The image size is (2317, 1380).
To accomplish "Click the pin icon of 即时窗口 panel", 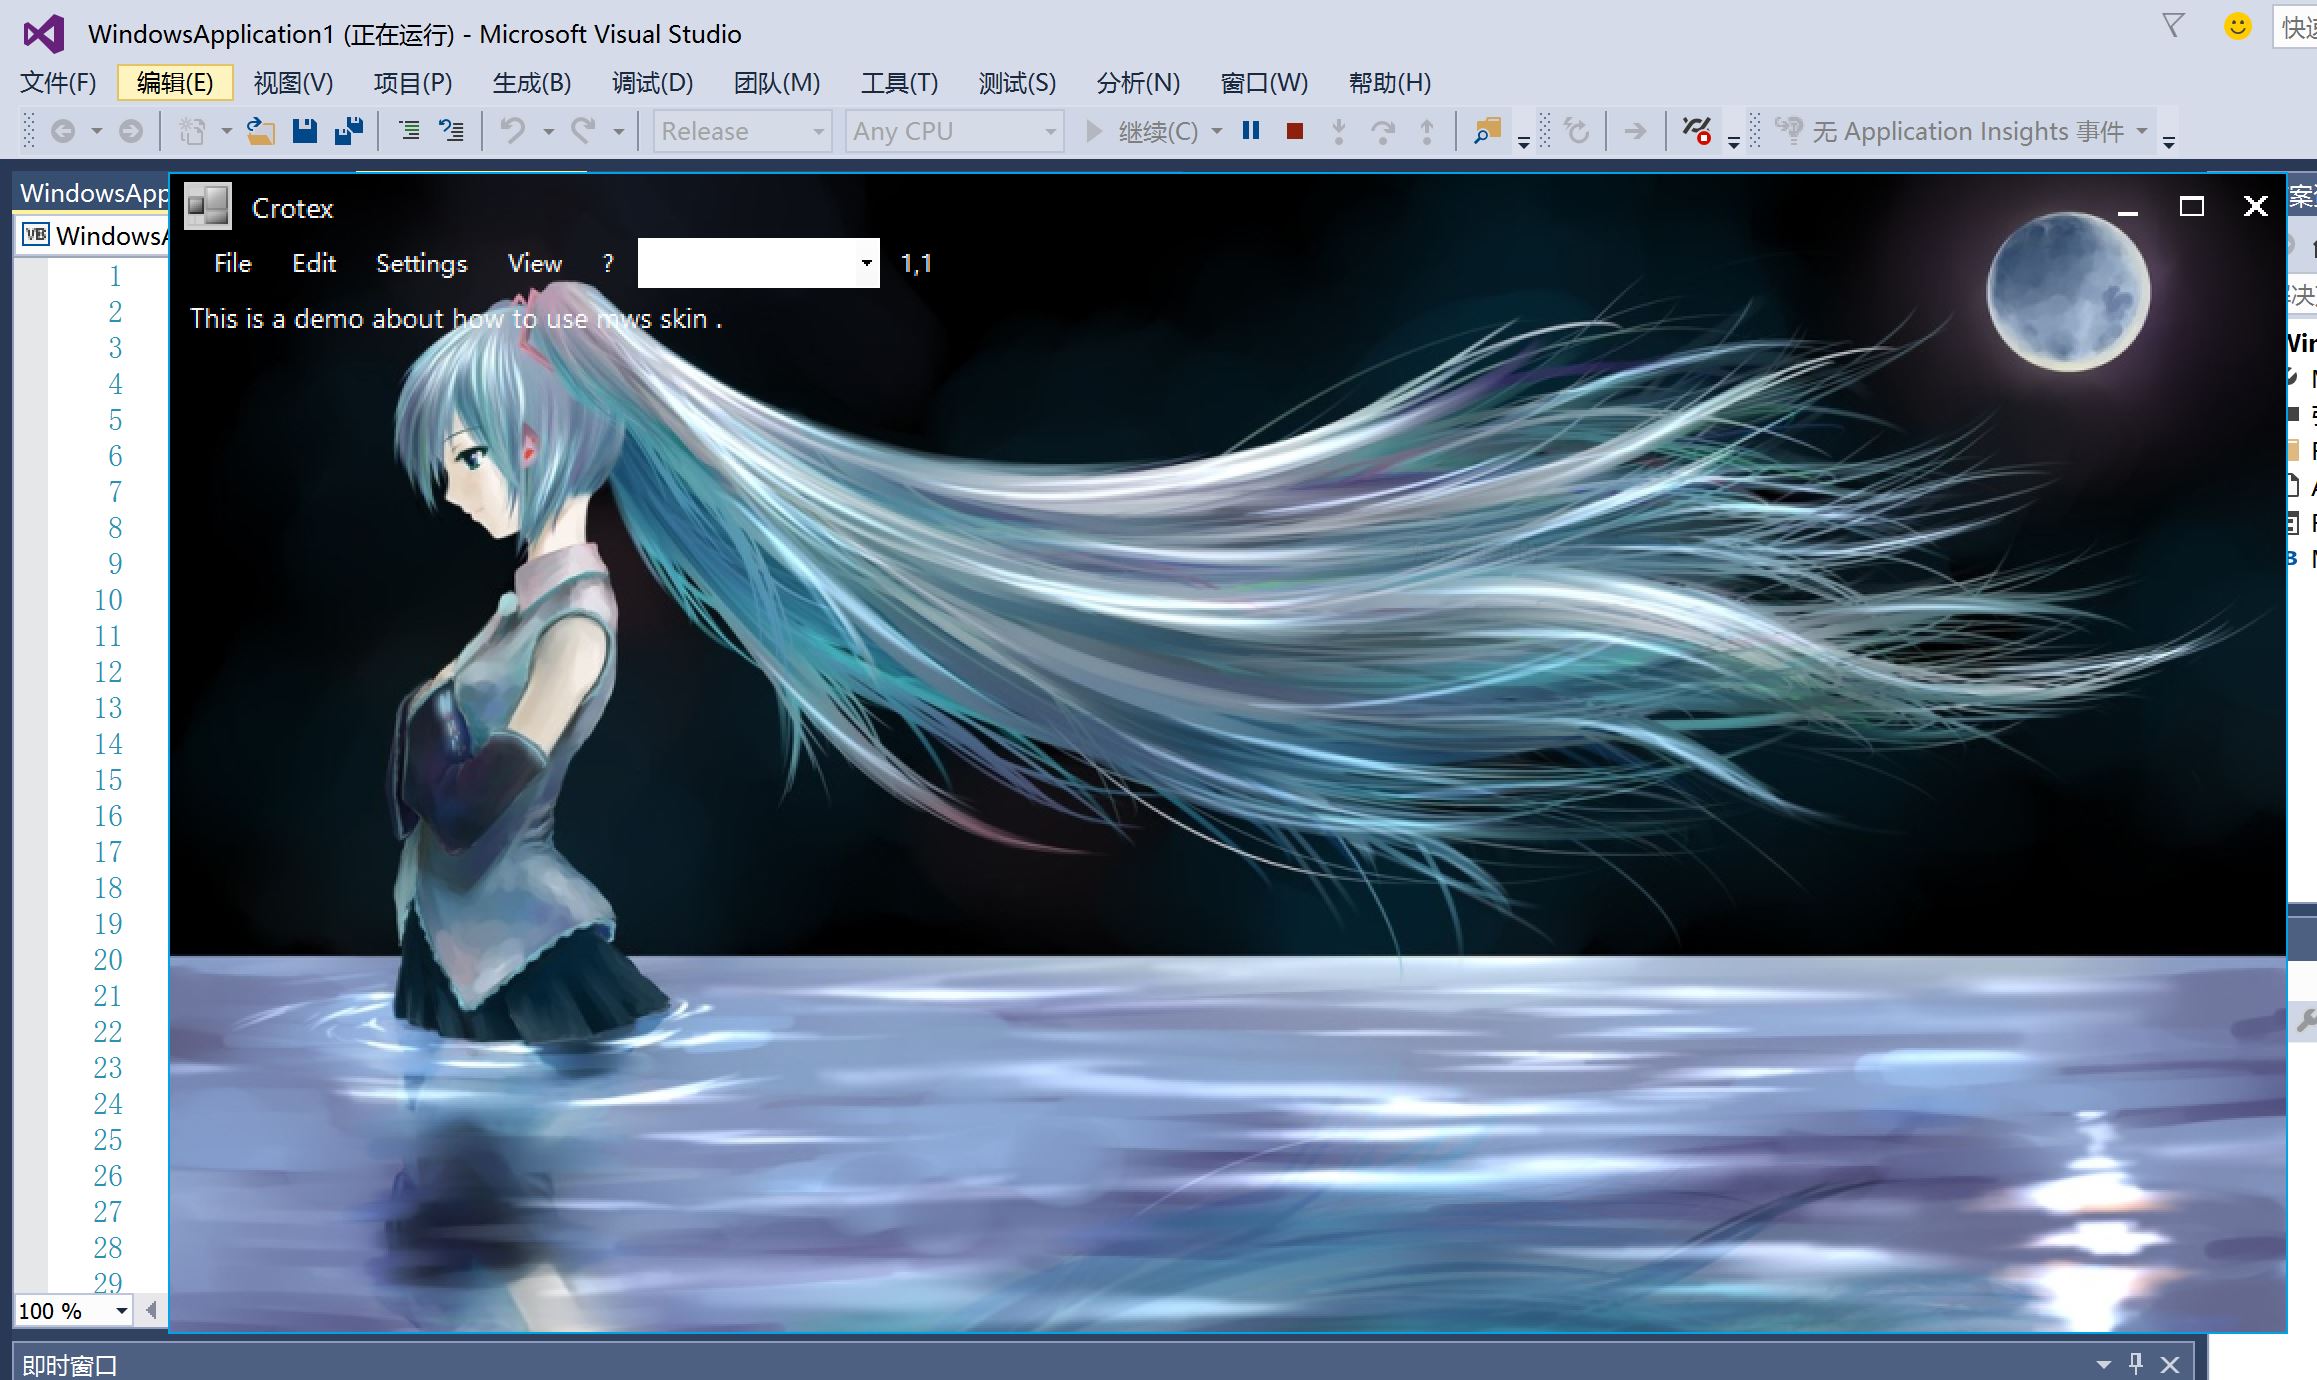I will coord(2136,1363).
